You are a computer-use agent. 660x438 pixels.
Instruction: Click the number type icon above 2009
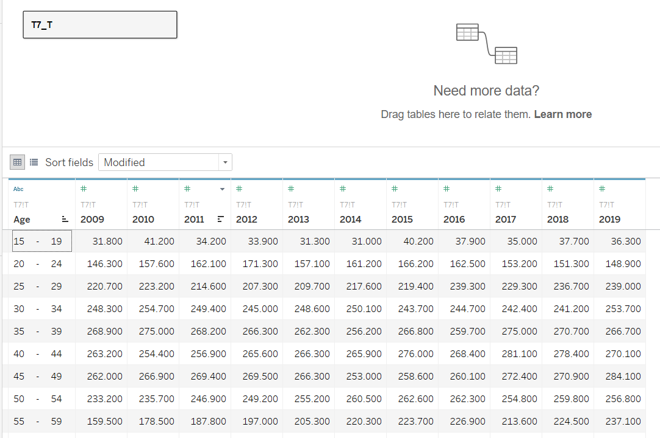[83, 188]
